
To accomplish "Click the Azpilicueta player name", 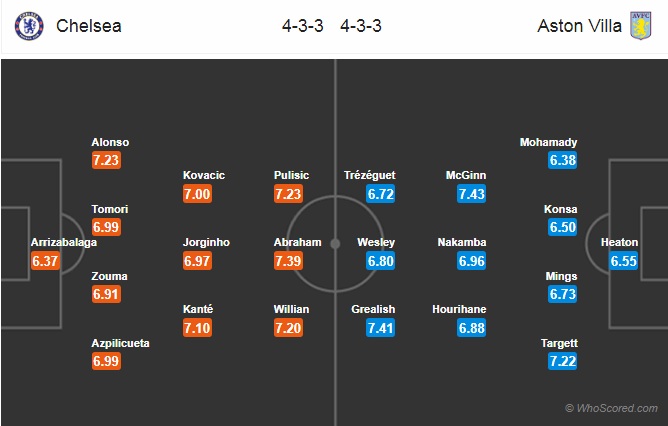I will (120, 343).
